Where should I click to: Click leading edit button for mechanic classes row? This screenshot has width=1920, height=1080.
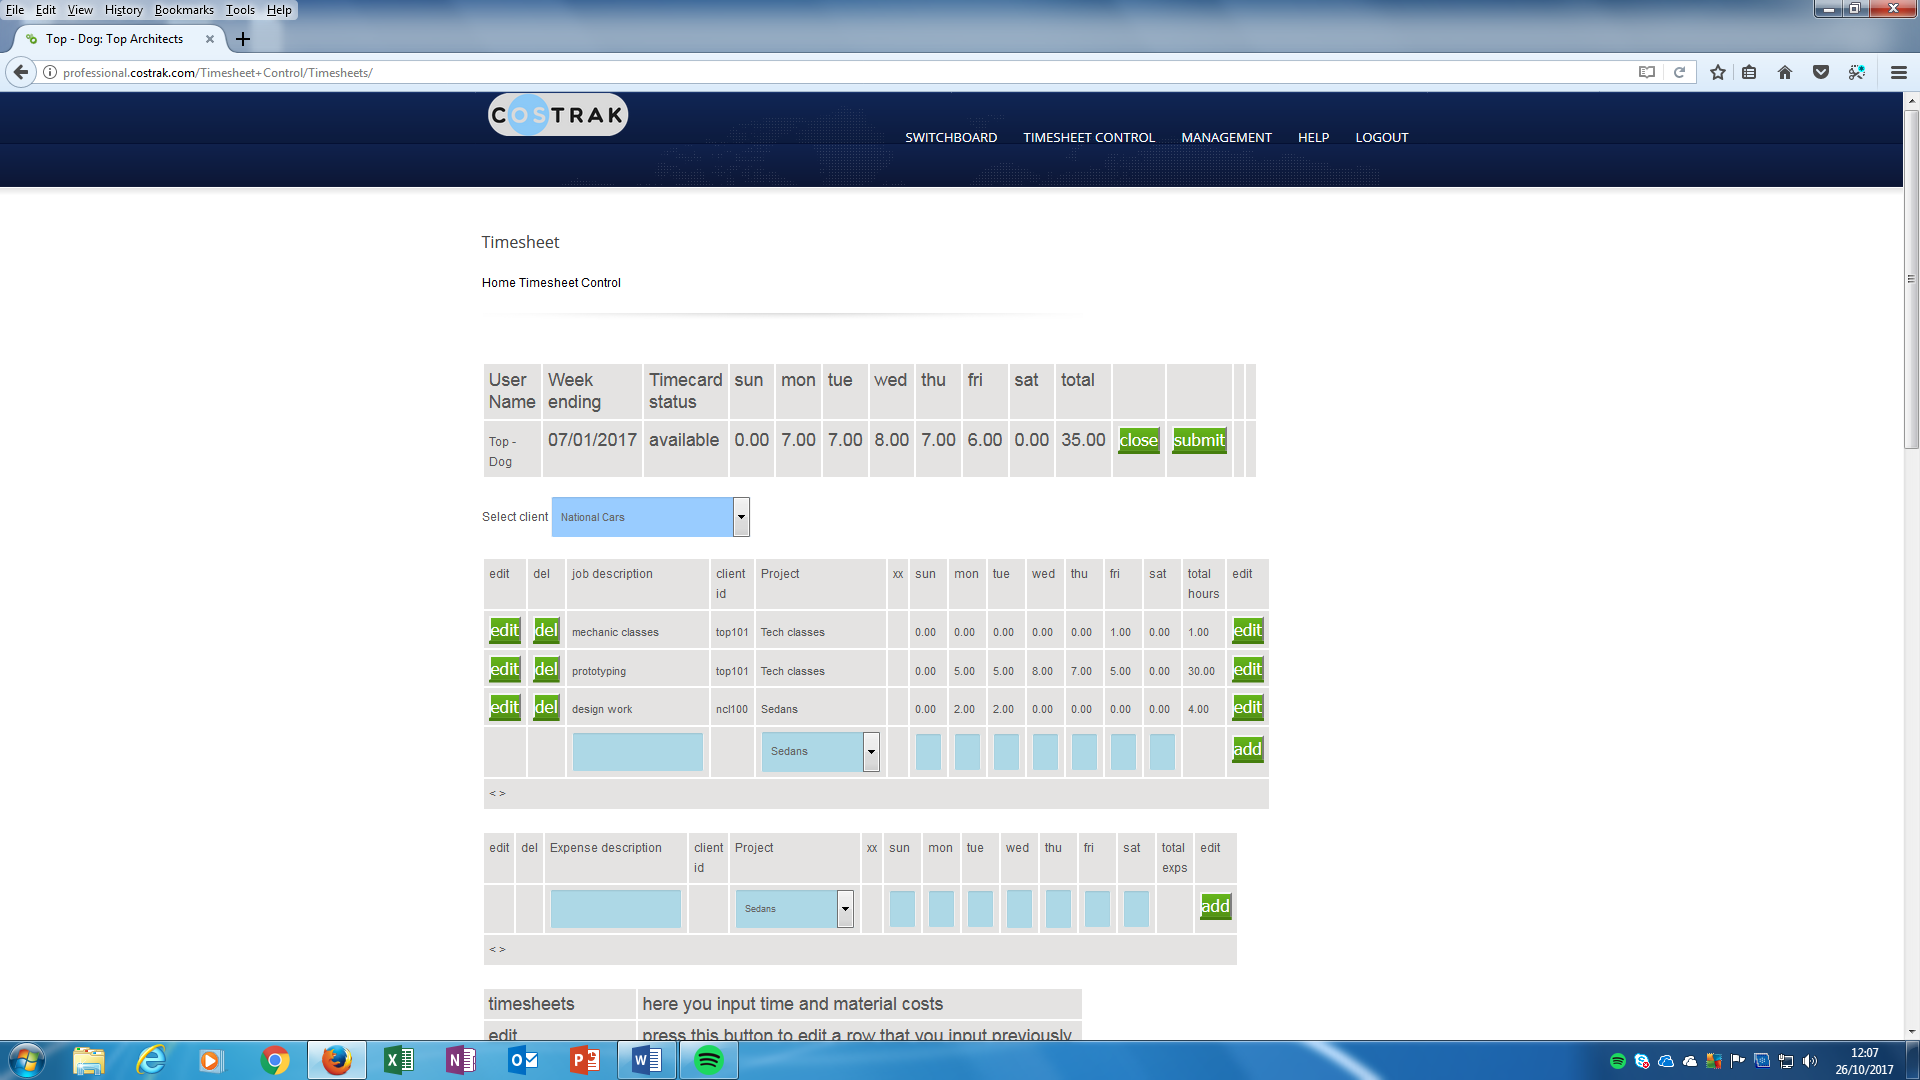pos(505,630)
